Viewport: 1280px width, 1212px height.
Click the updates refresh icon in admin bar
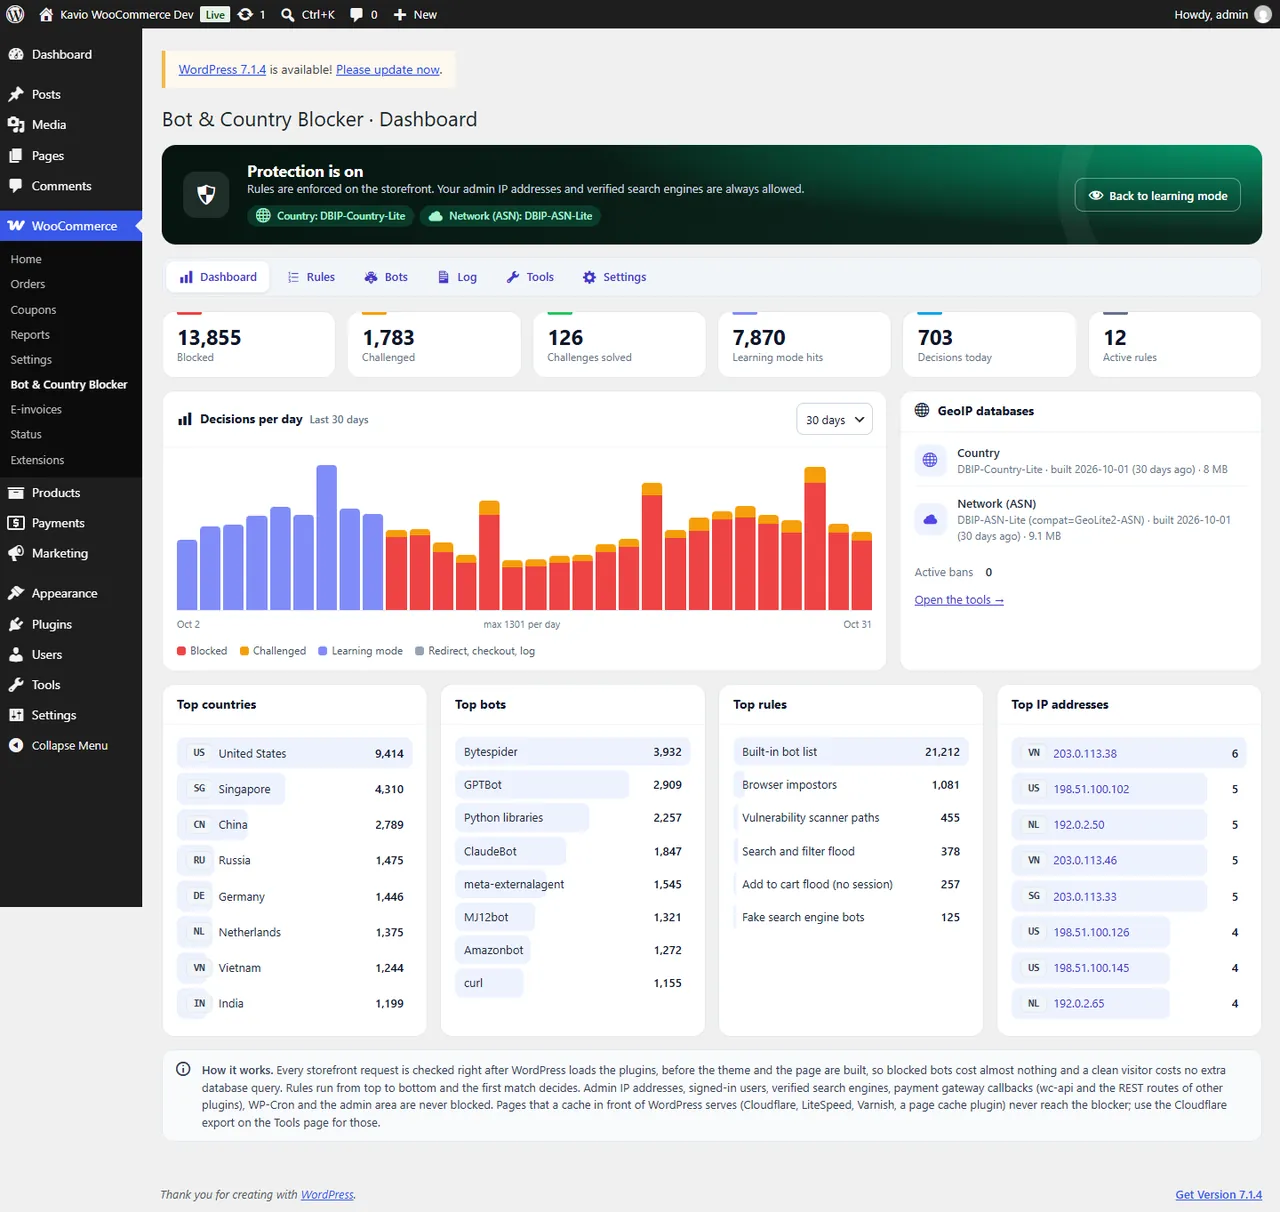coord(245,14)
